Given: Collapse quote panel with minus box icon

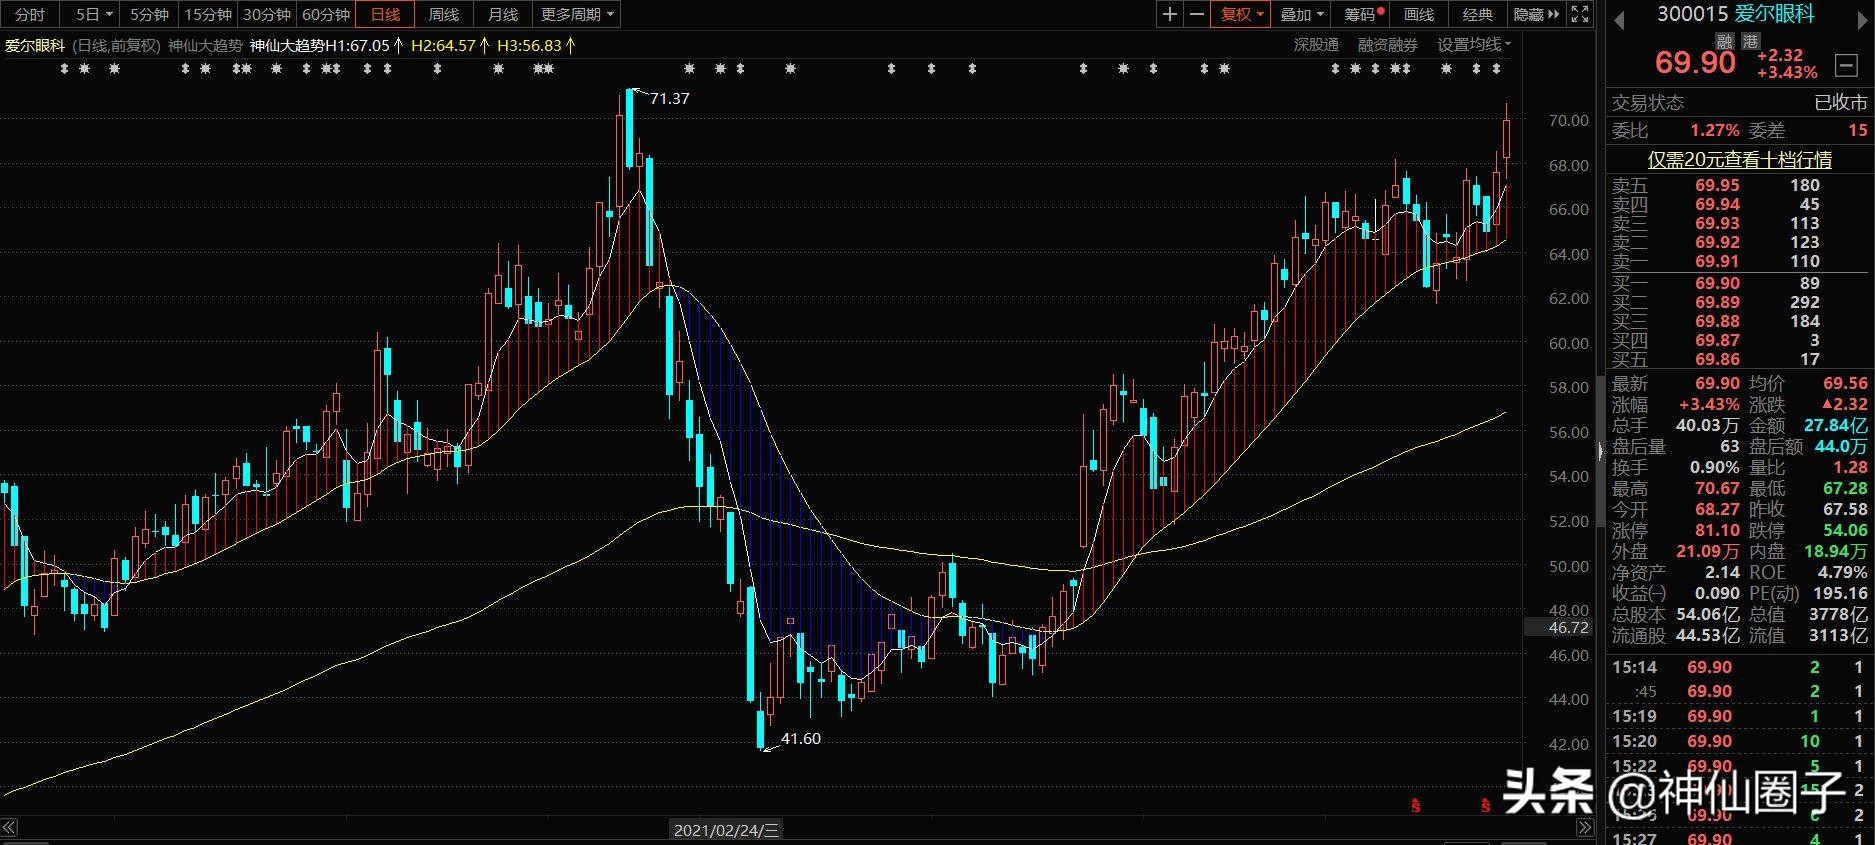Looking at the screenshot, I should (x=1846, y=66).
